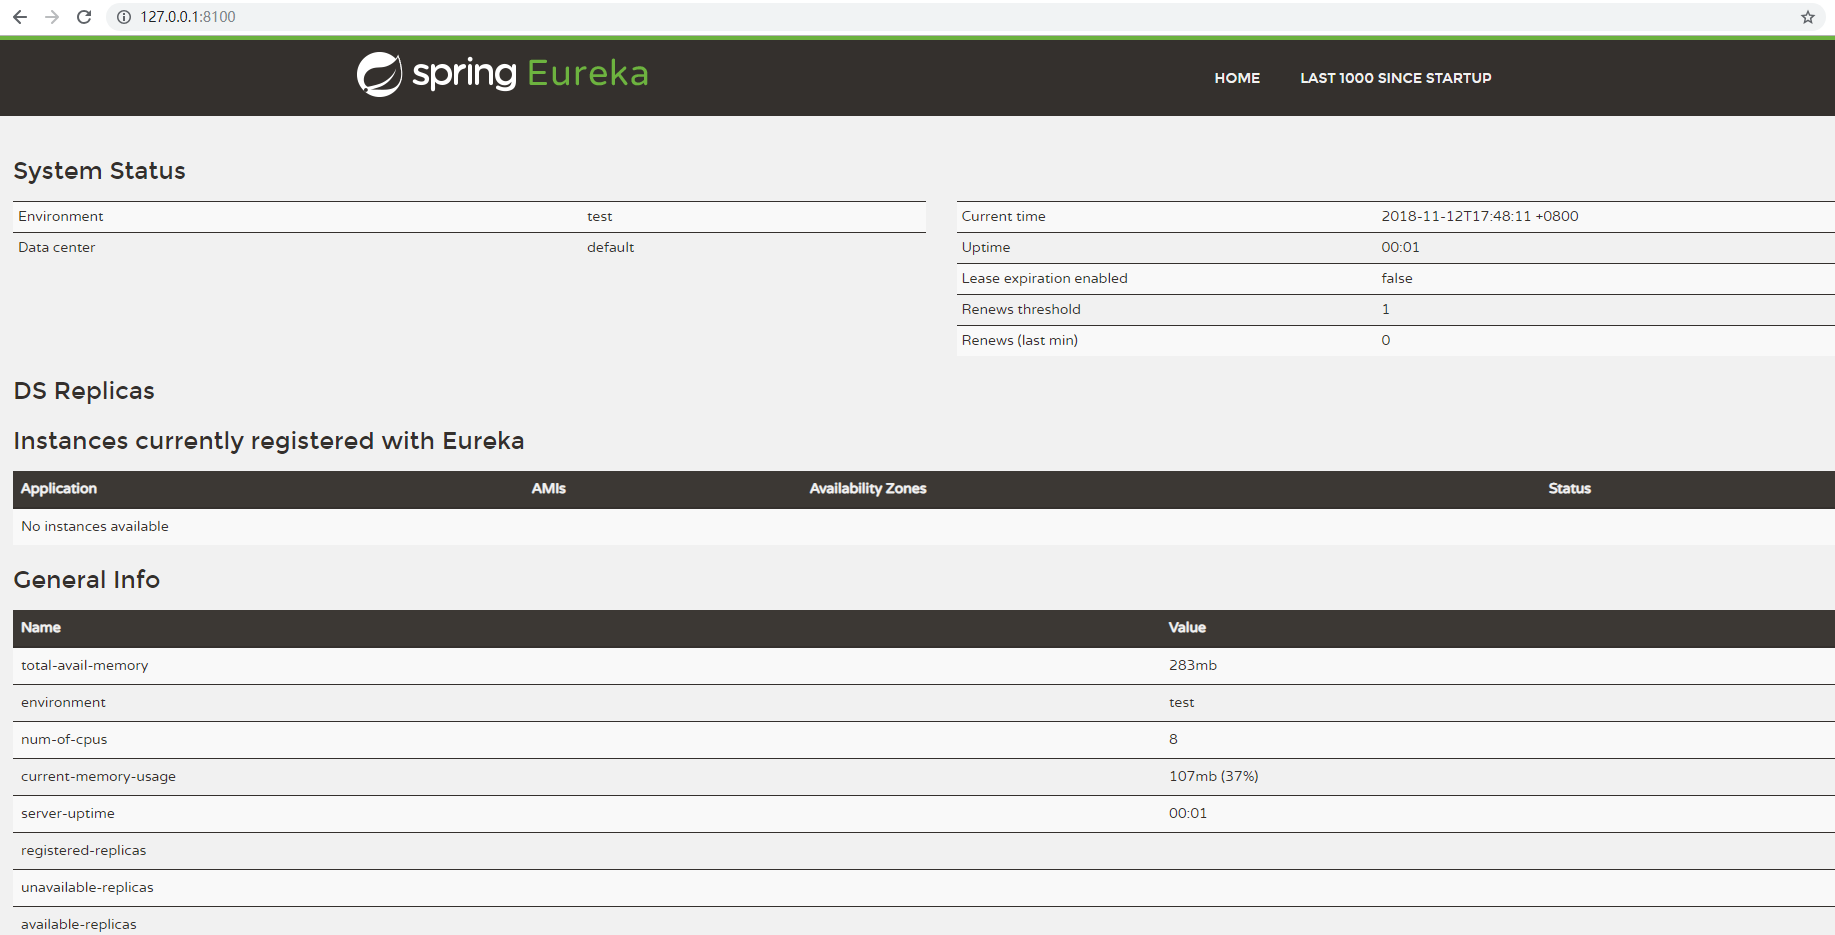Image resolution: width=1835 pixels, height=935 pixels.
Task: Select the false value for lease expiration
Action: 1397,278
